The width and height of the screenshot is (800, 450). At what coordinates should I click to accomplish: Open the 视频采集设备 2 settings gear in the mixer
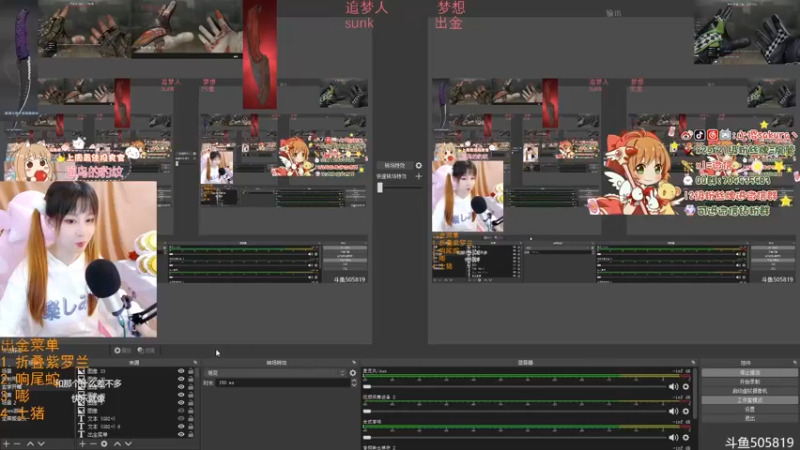686,411
